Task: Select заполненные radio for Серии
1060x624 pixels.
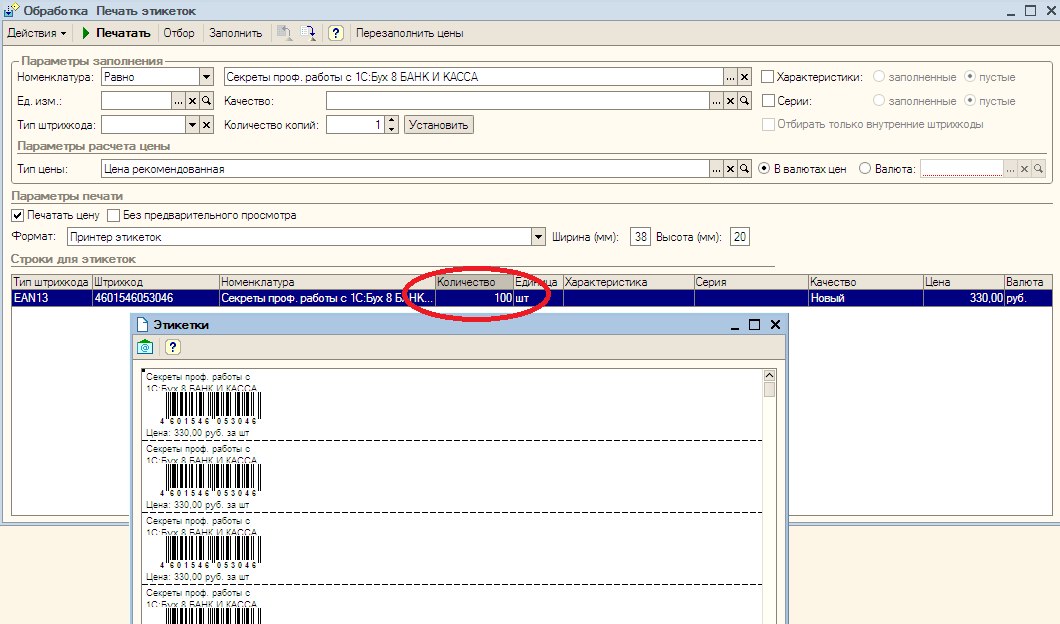Action: pos(879,100)
